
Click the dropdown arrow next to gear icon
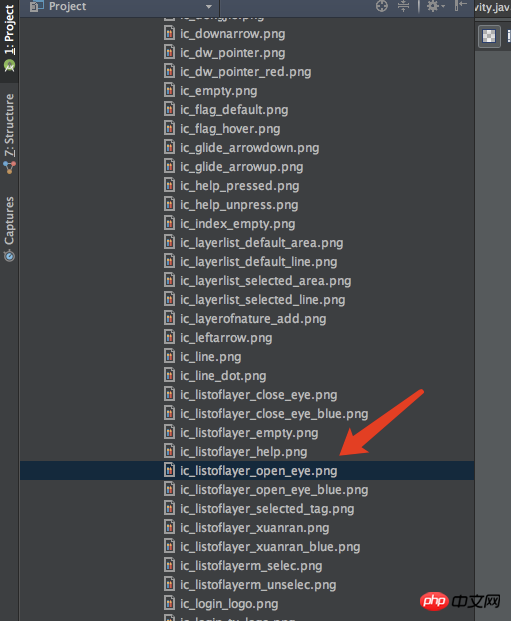(443, 6)
